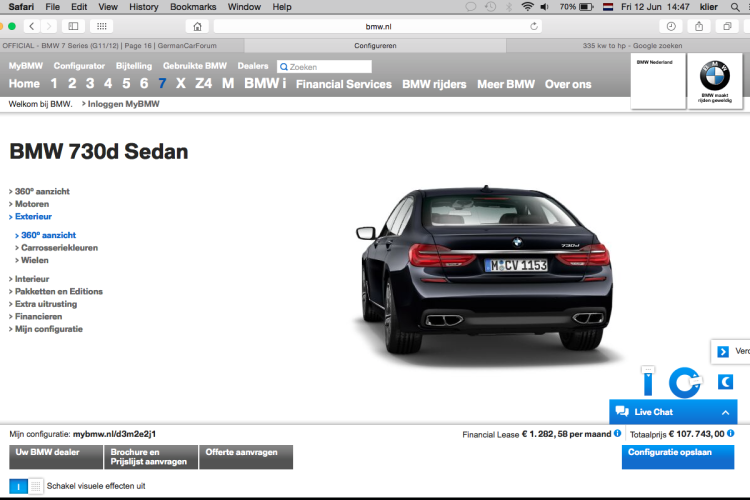Click Inloggen MyBMW link
750x500 pixels.
pyautogui.click(x=121, y=104)
